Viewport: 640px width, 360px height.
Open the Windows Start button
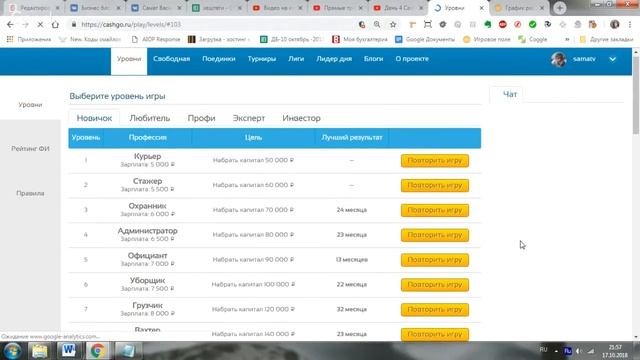click(x=12, y=351)
